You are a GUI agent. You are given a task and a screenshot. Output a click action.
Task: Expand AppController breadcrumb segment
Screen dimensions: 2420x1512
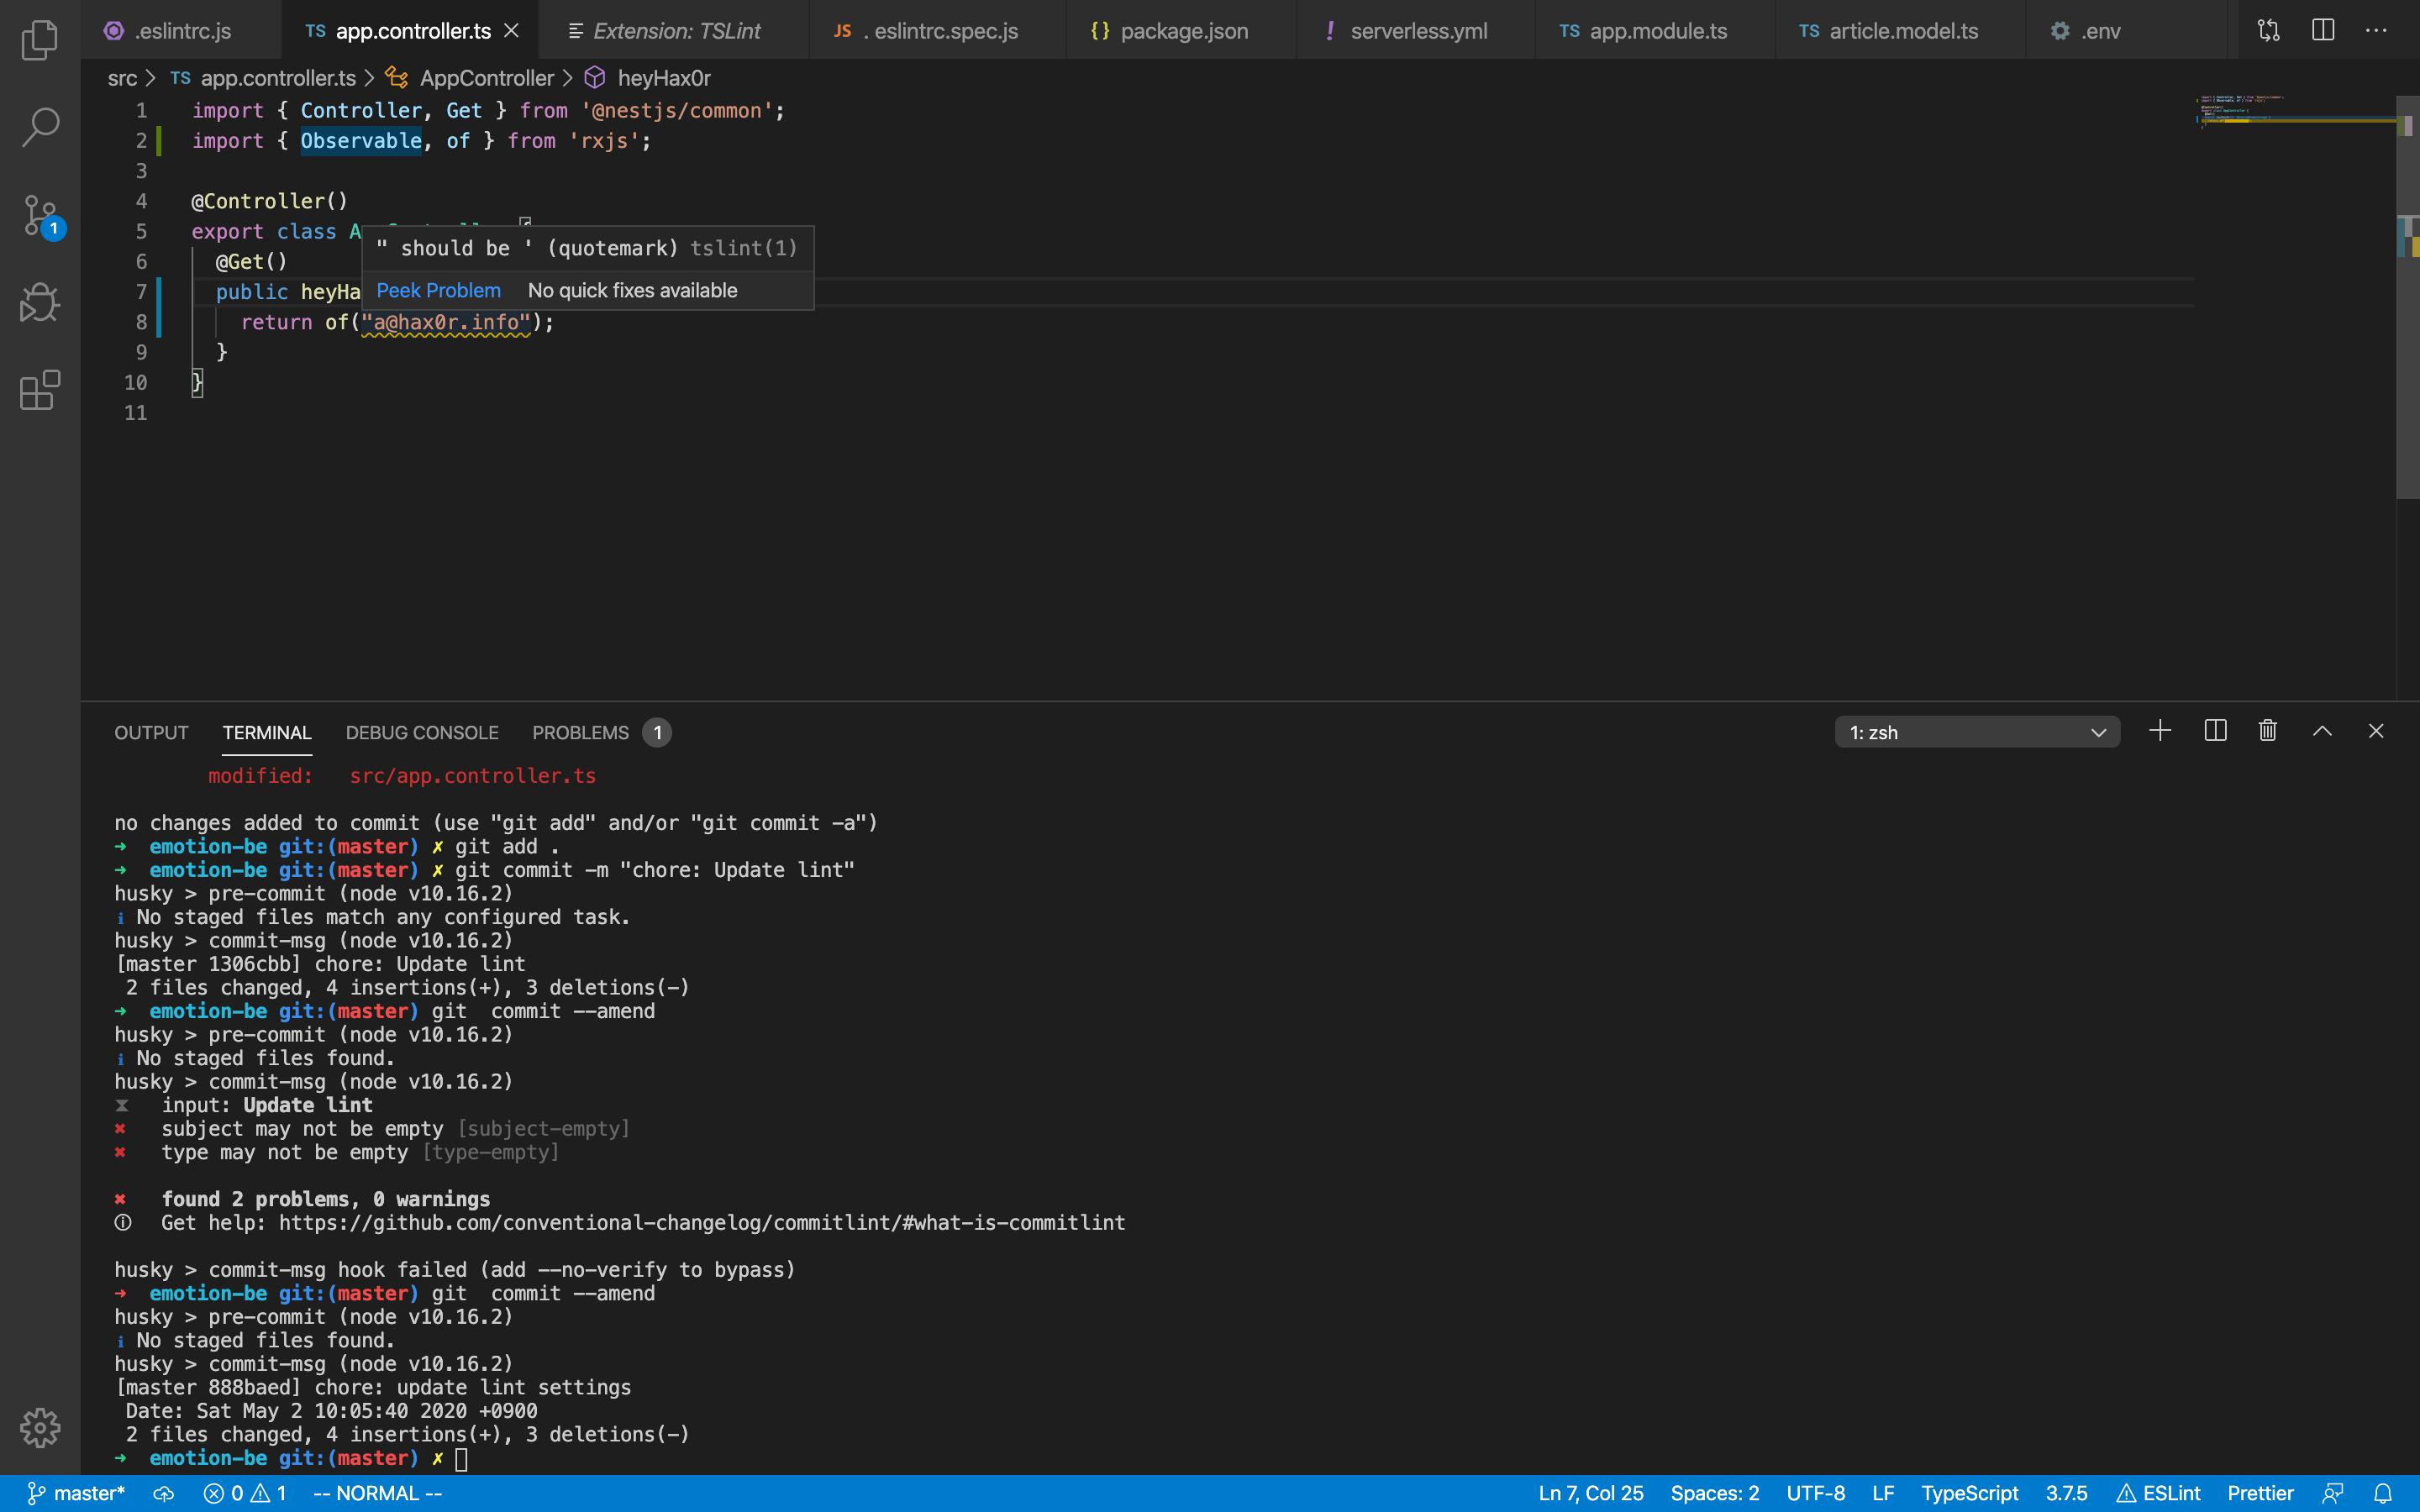click(x=486, y=78)
